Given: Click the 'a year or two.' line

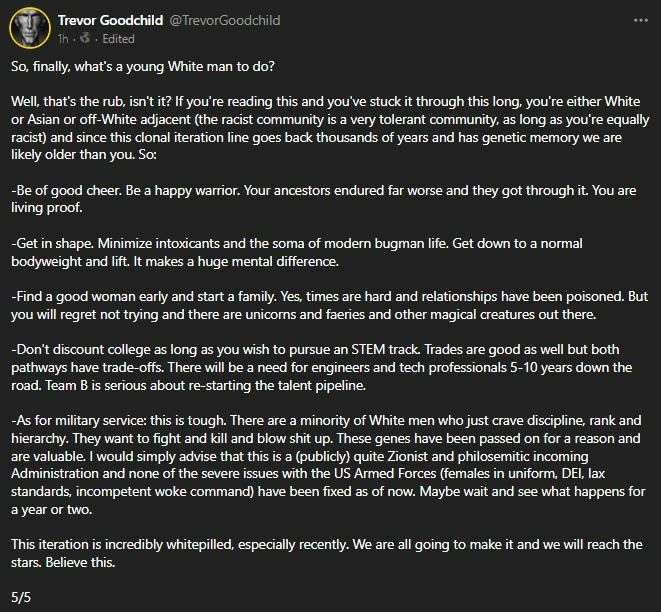Looking at the screenshot, I should click(51, 510).
